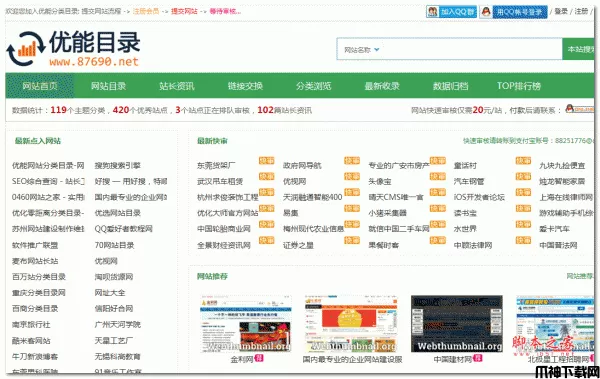Open the 网站目录 navigation tab
This screenshot has width=600, height=379.
coord(108,86)
